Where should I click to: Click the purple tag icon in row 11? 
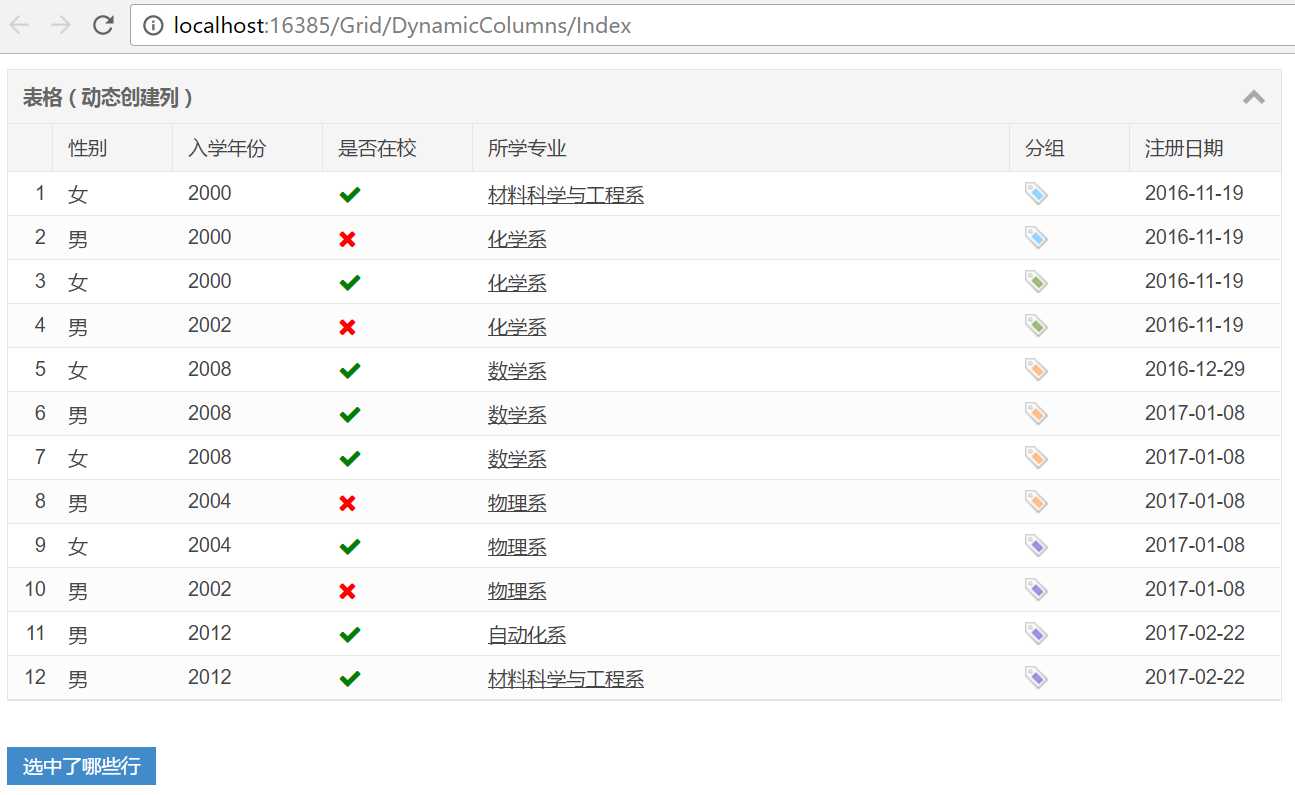[1036, 633]
